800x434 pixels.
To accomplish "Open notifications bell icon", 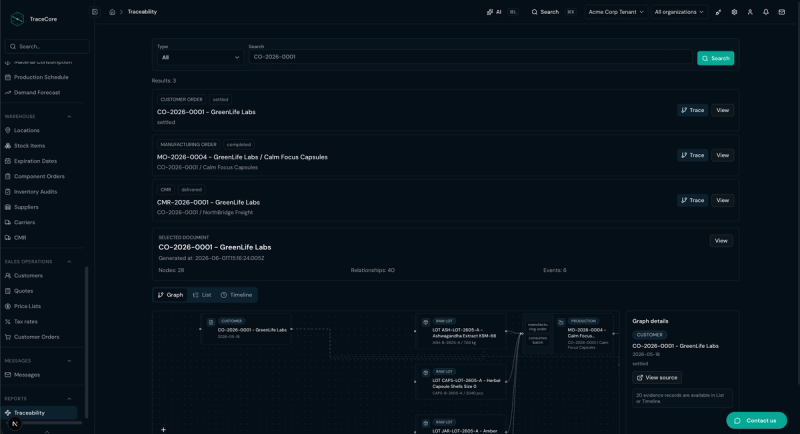I will click(x=766, y=12).
